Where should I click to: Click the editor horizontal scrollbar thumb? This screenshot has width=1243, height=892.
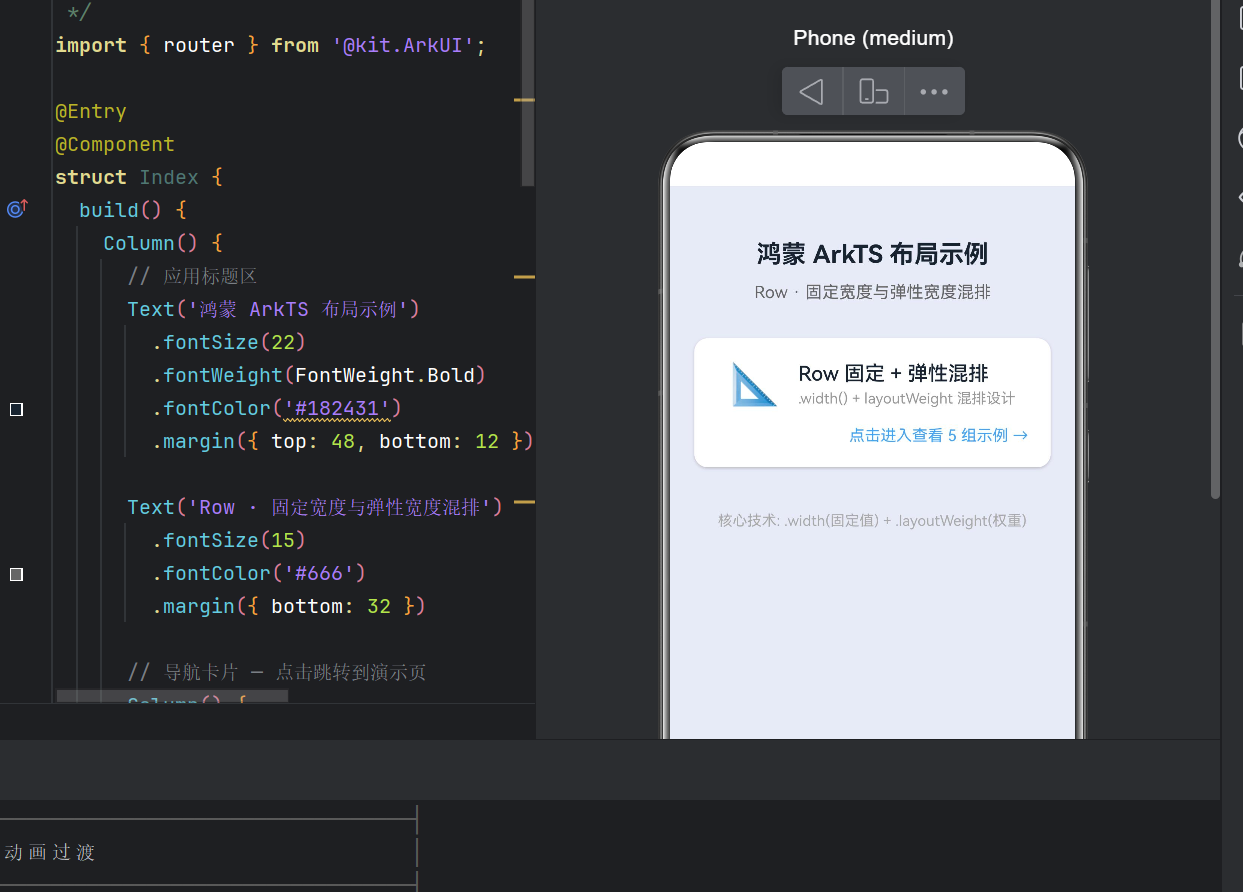172,695
